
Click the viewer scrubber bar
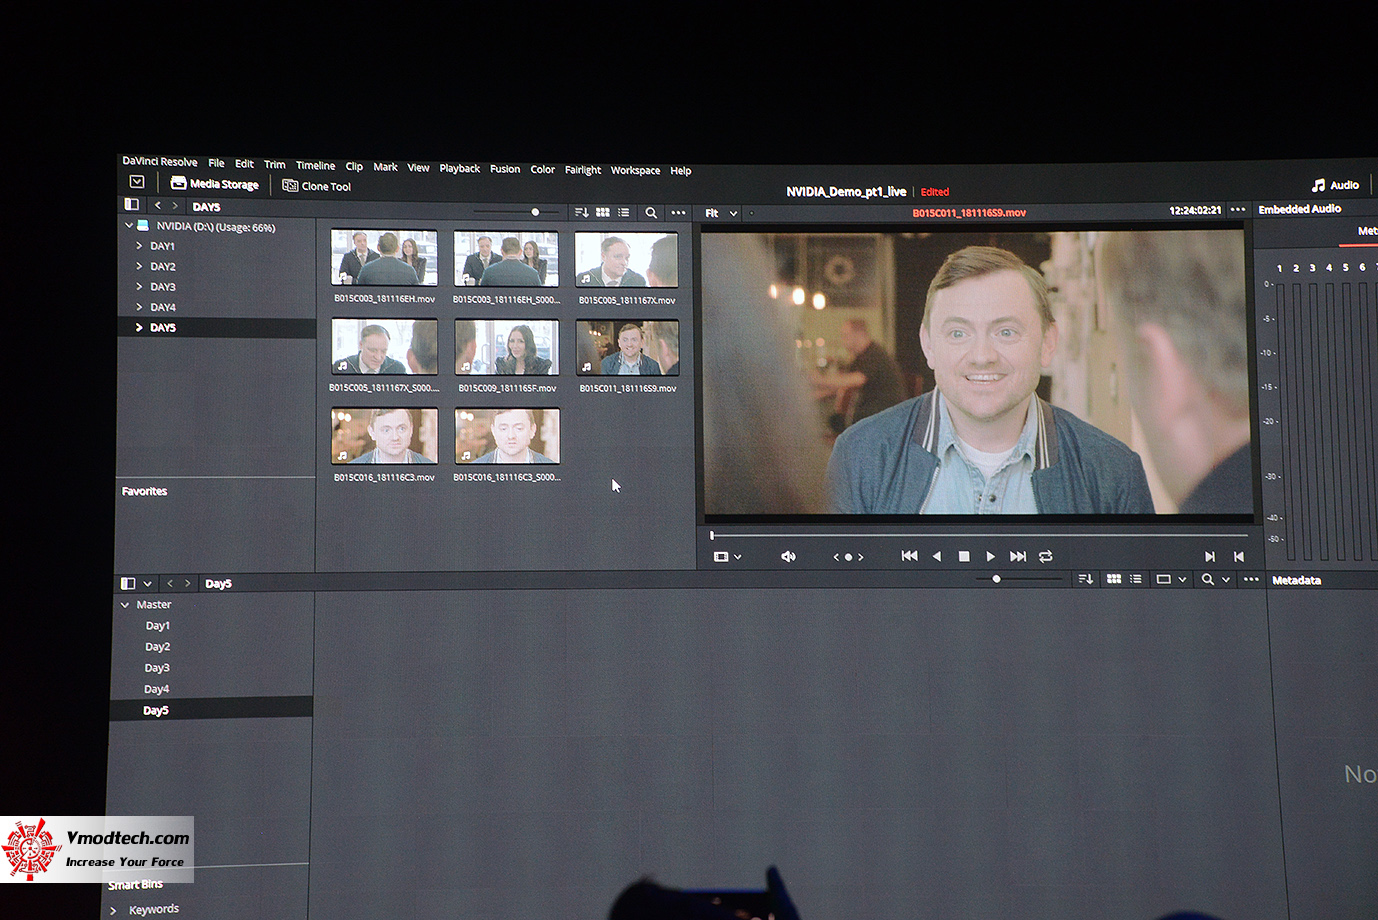click(x=979, y=536)
